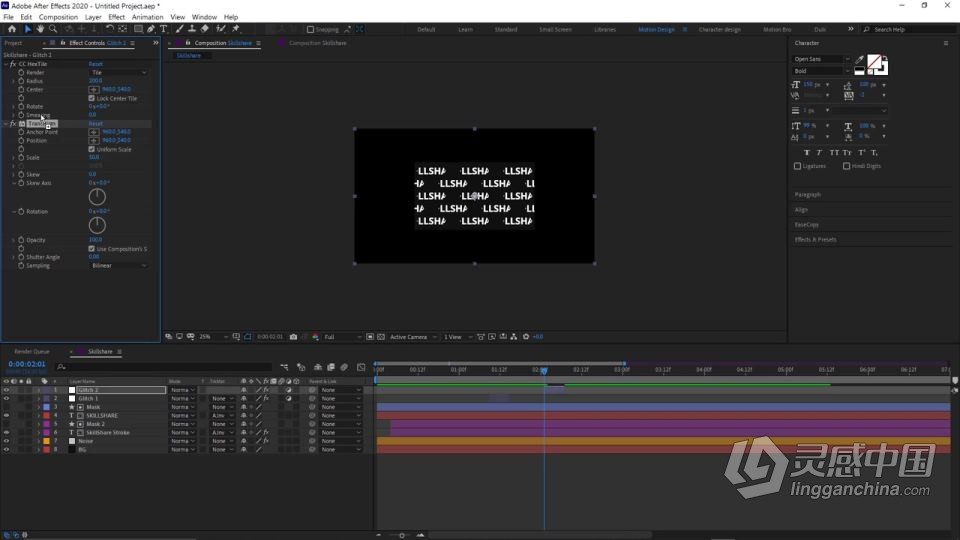Select the Hand tool in toolbar

click(x=40, y=29)
